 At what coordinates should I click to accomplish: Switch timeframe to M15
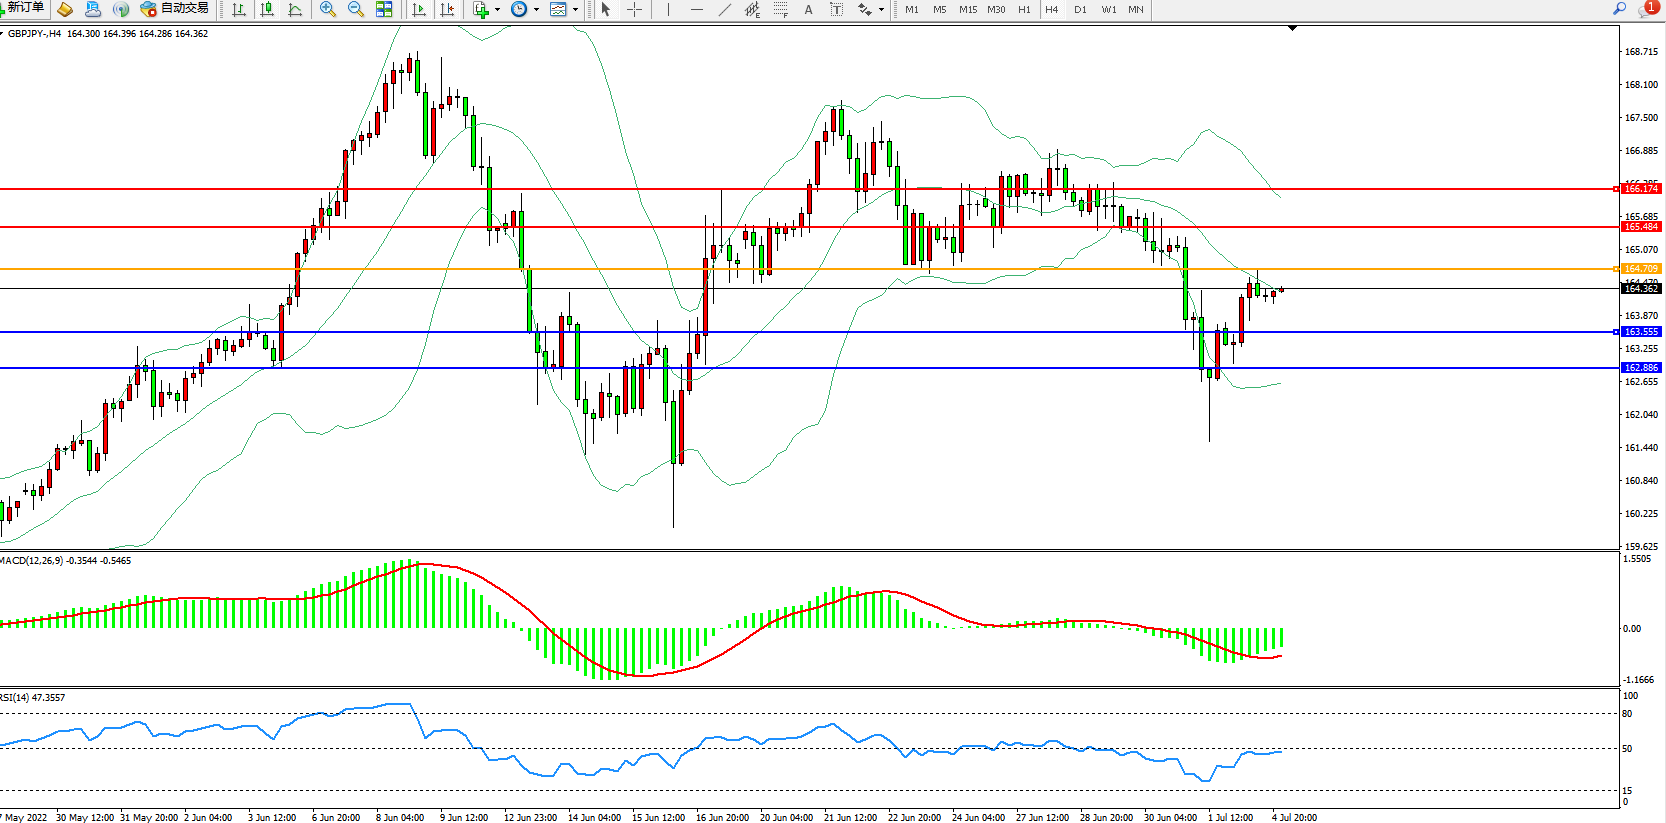968,9
